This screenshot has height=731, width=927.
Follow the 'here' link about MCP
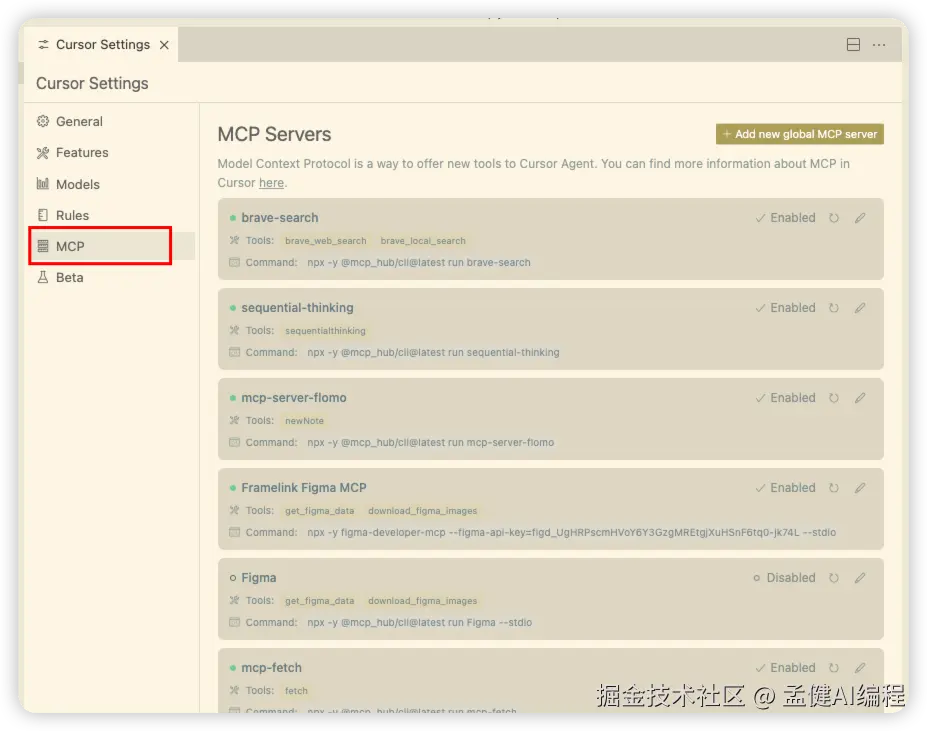pyautogui.click(x=271, y=183)
